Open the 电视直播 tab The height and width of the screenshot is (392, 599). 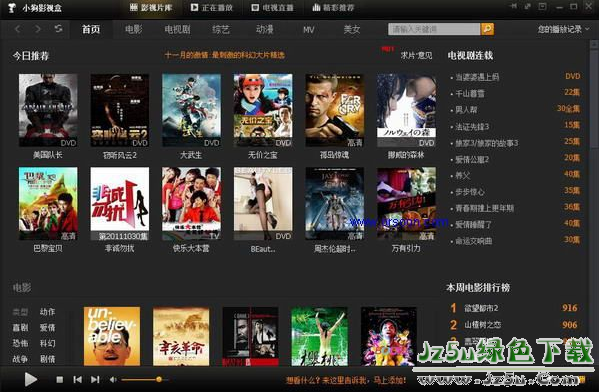pyautogui.click(x=272, y=8)
